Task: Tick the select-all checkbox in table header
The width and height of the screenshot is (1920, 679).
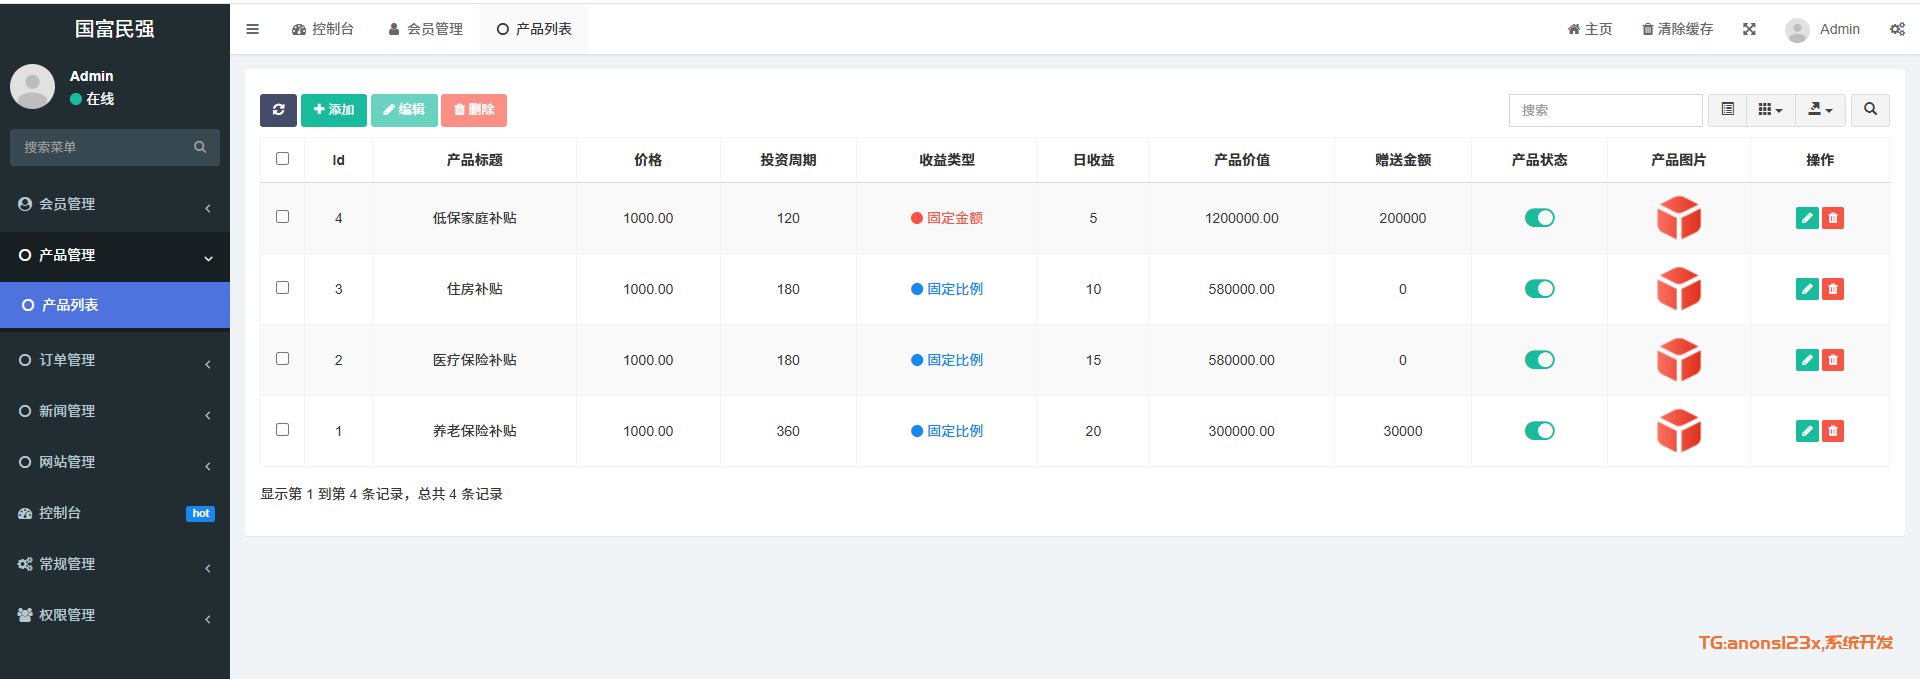Action: coord(282,159)
